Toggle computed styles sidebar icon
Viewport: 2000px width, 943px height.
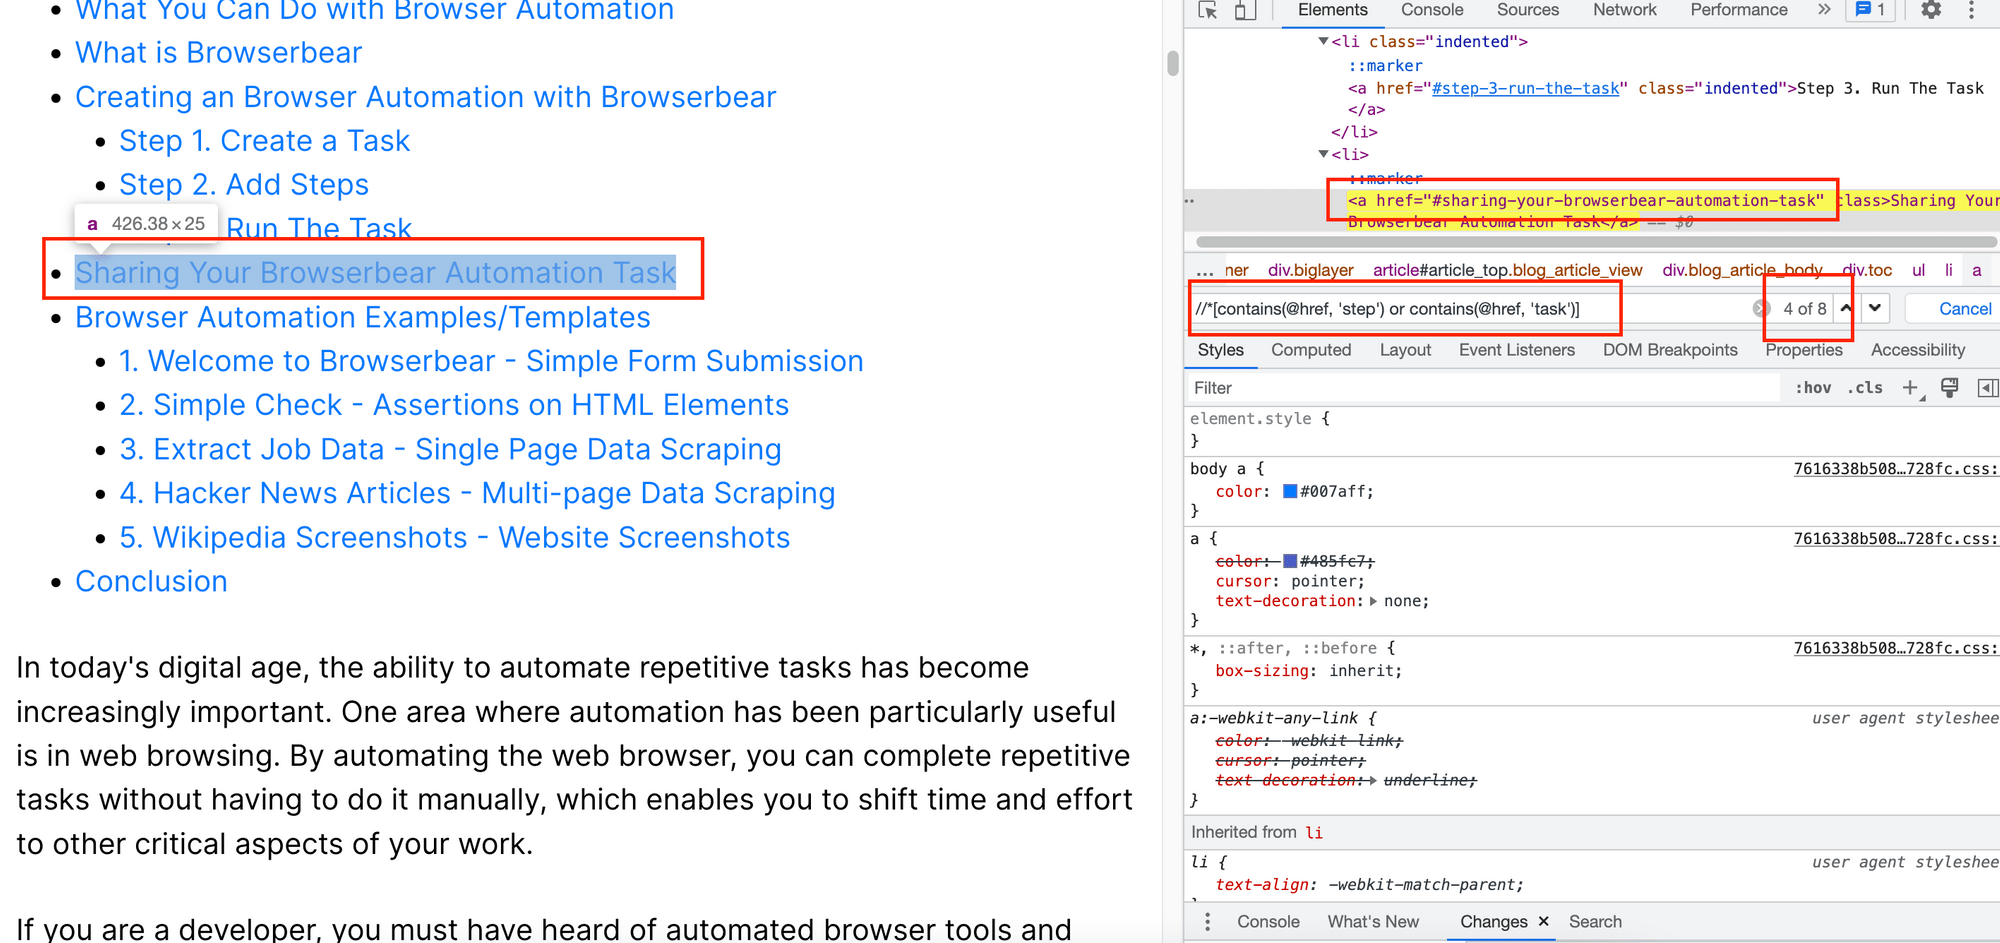point(1987,388)
